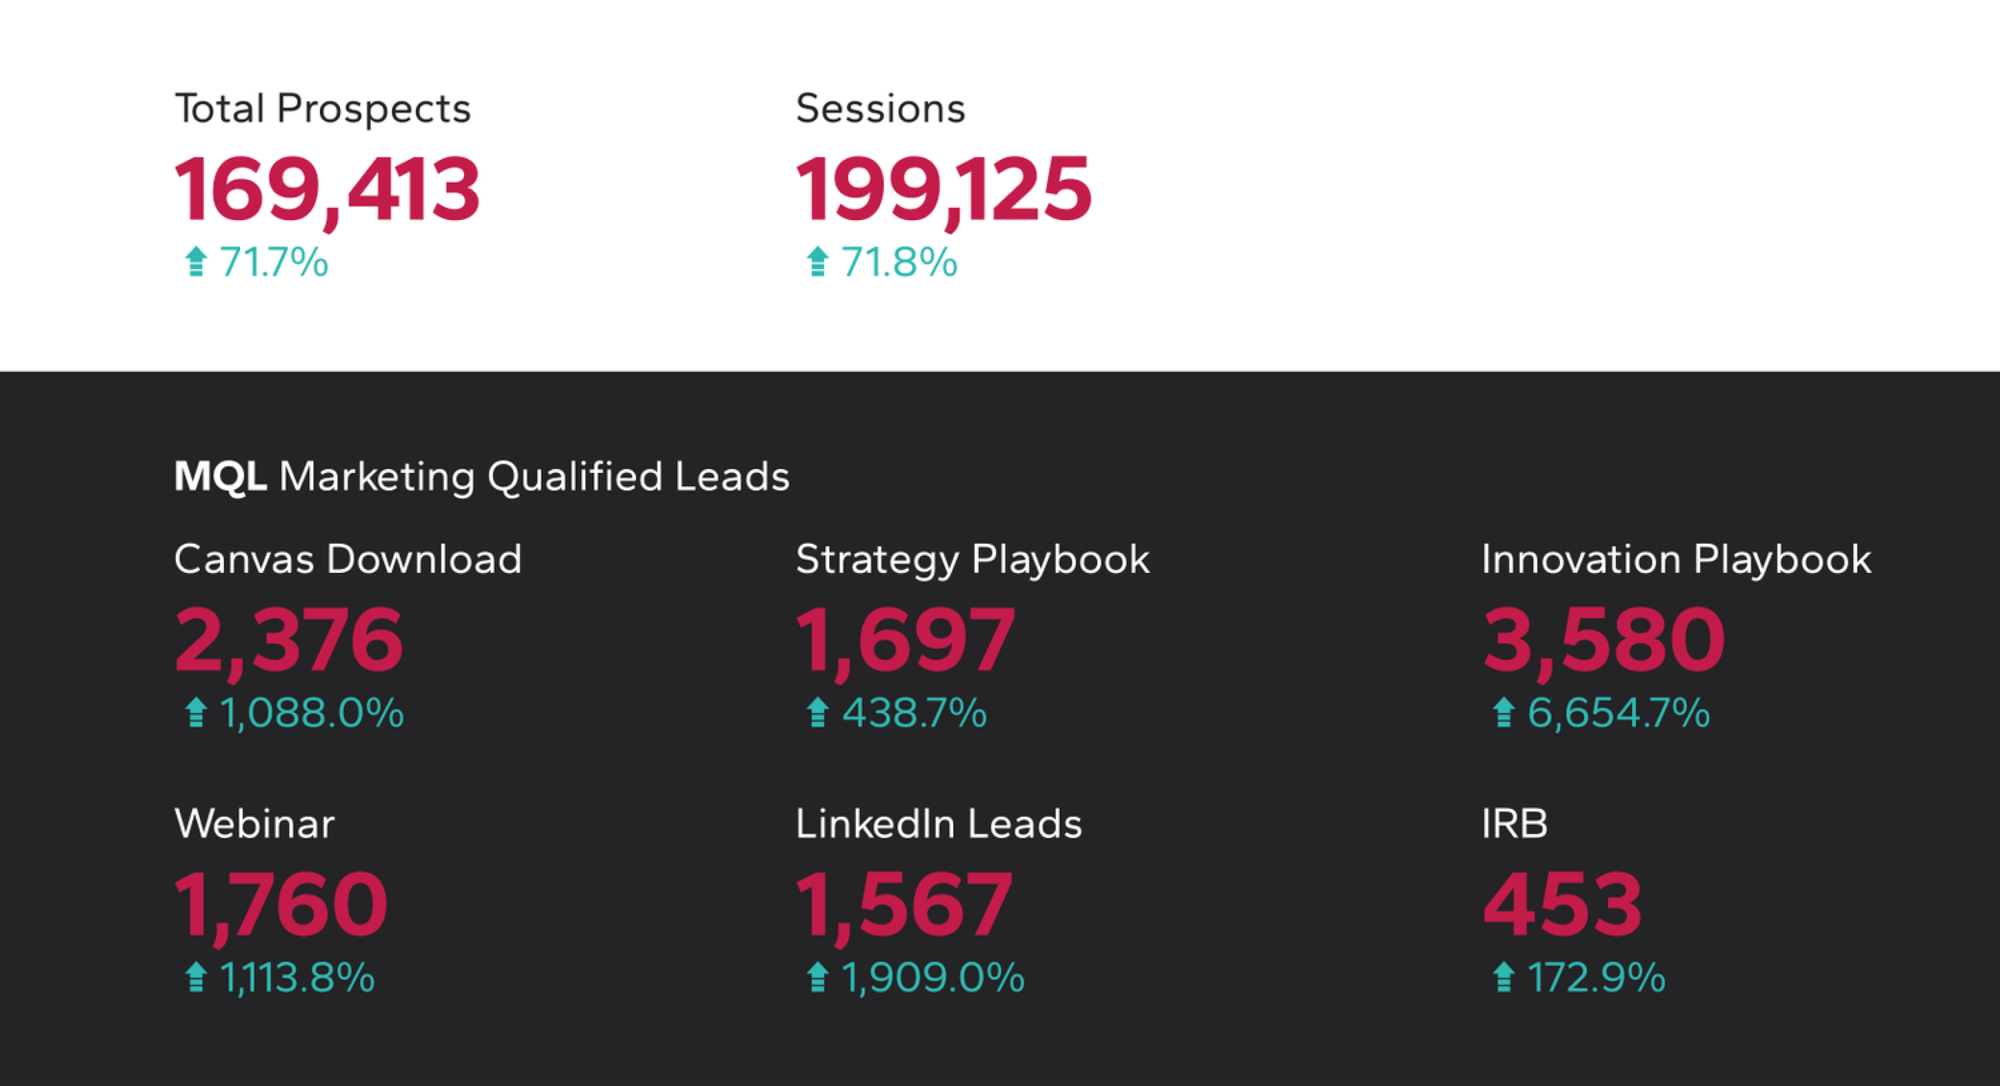Click the LinkedIn Leads label
Image resolution: width=2000 pixels, height=1086 pixels.
938,824
